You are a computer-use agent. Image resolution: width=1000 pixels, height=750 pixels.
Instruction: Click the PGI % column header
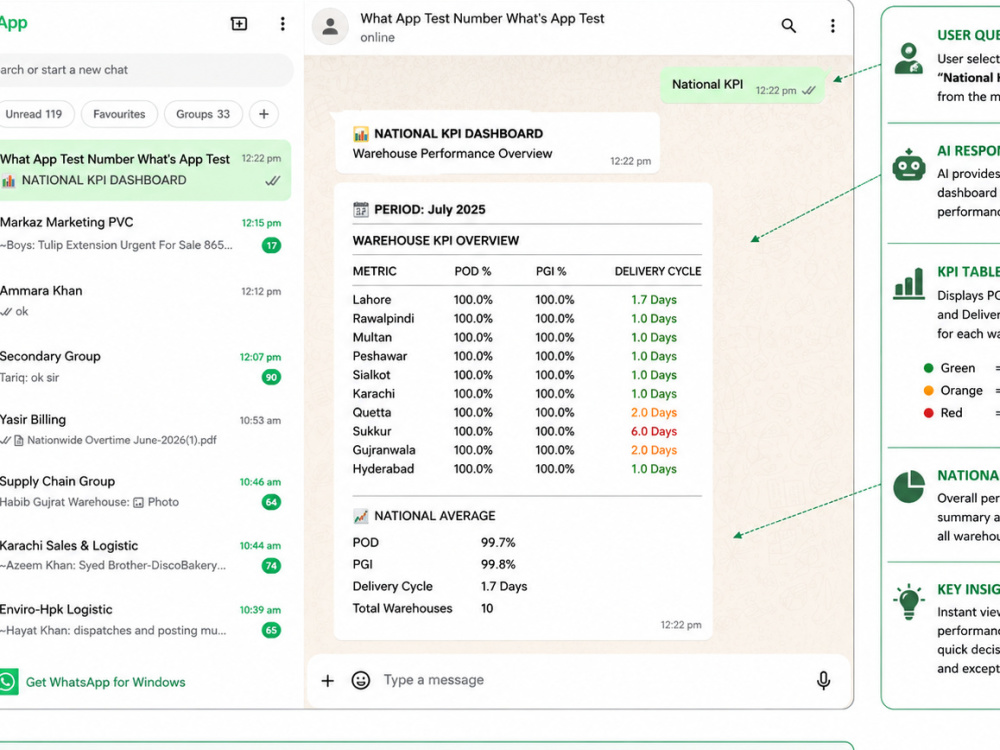(x=551, y=272)
